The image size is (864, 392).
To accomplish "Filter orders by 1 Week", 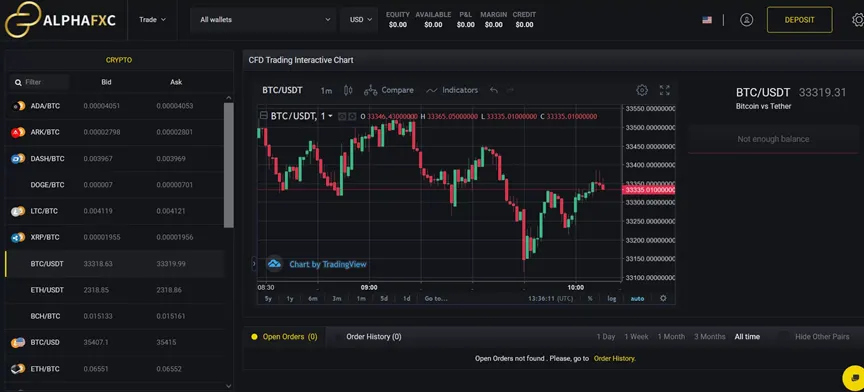I will point(636,336).
